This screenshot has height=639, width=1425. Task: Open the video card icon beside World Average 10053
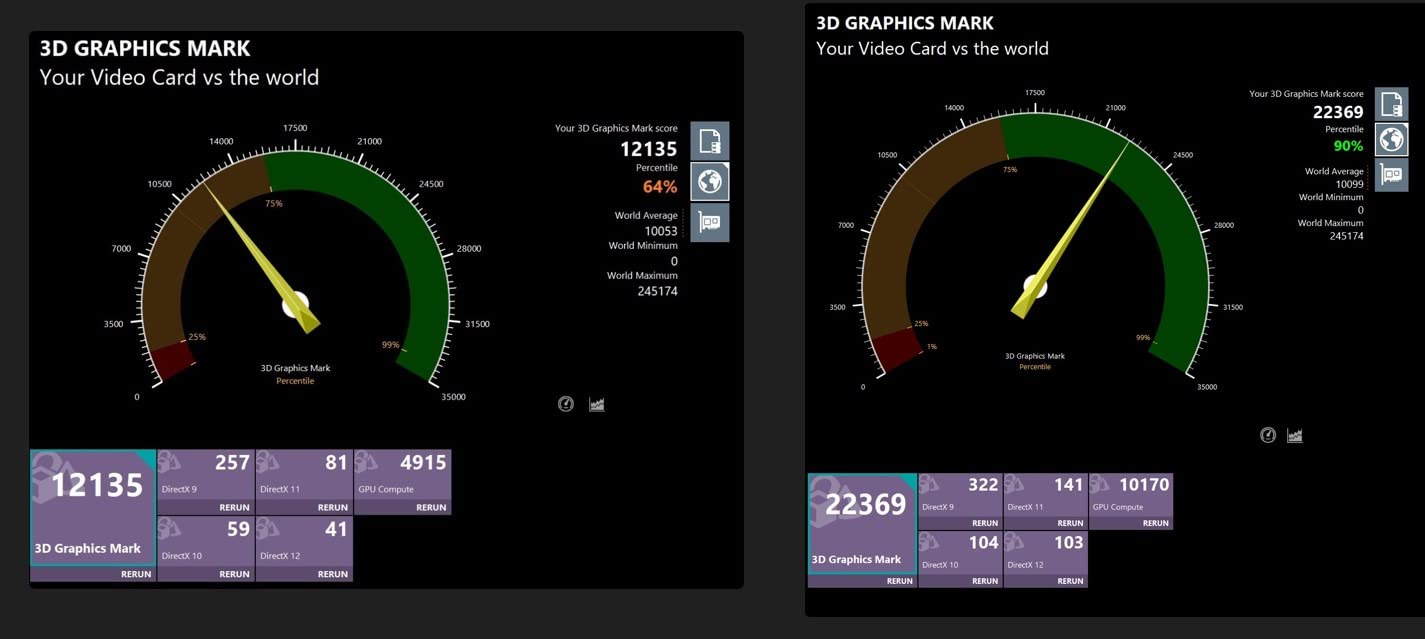(710, 223)
